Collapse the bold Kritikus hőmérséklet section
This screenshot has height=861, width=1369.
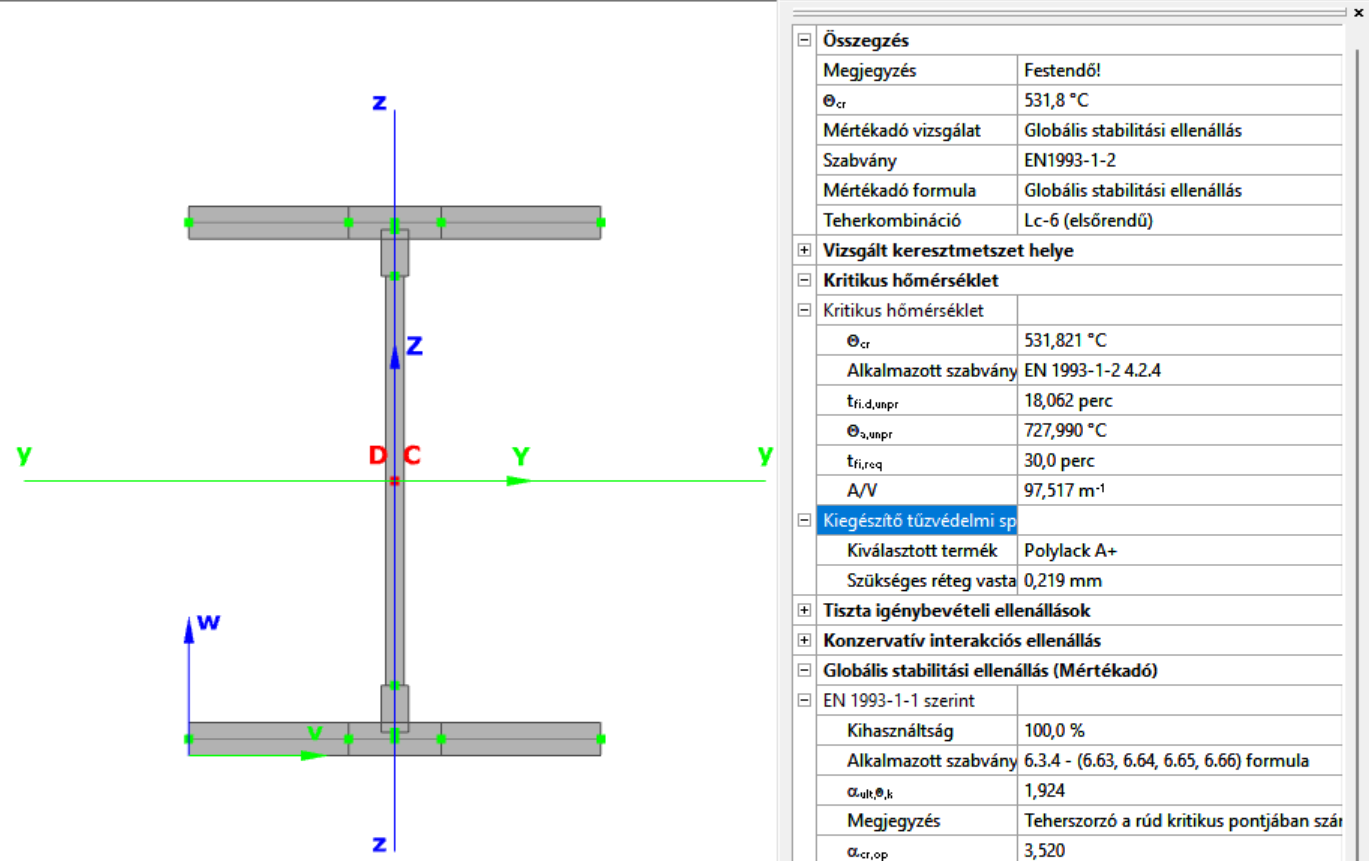point(804,281)
